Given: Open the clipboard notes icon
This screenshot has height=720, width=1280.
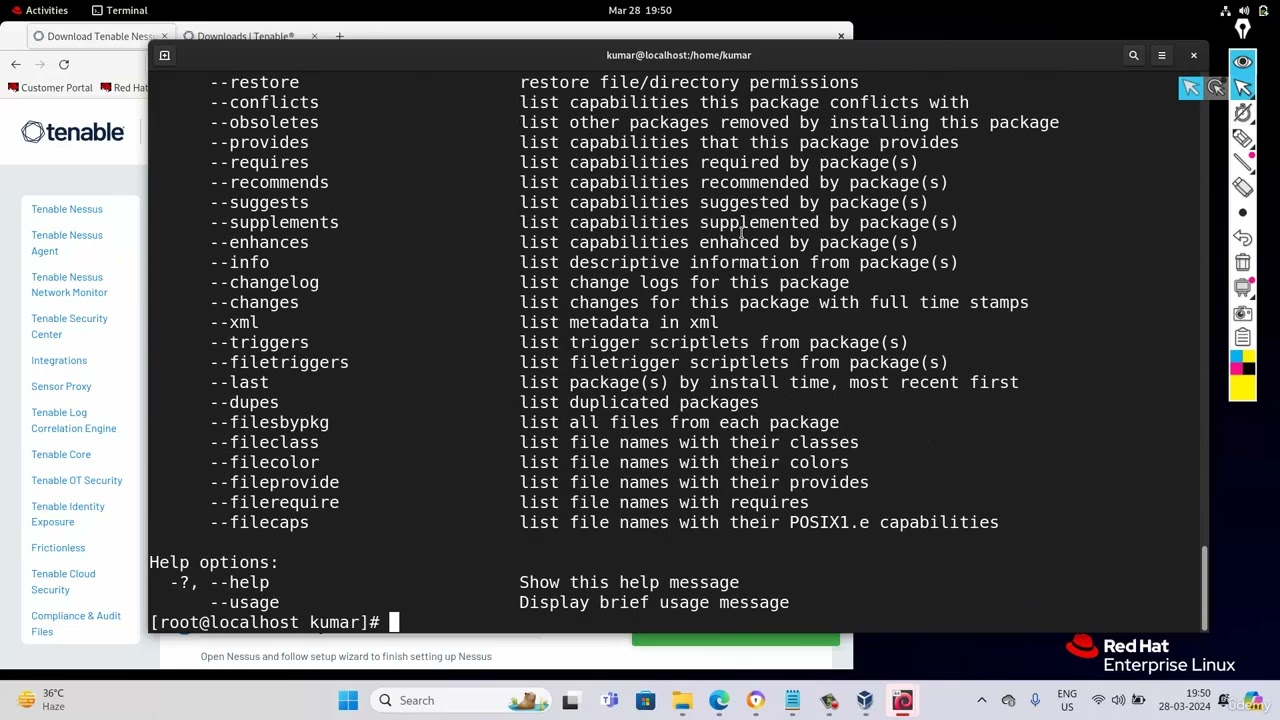Looking at the screenshot, I should [x=1242, y=338].
